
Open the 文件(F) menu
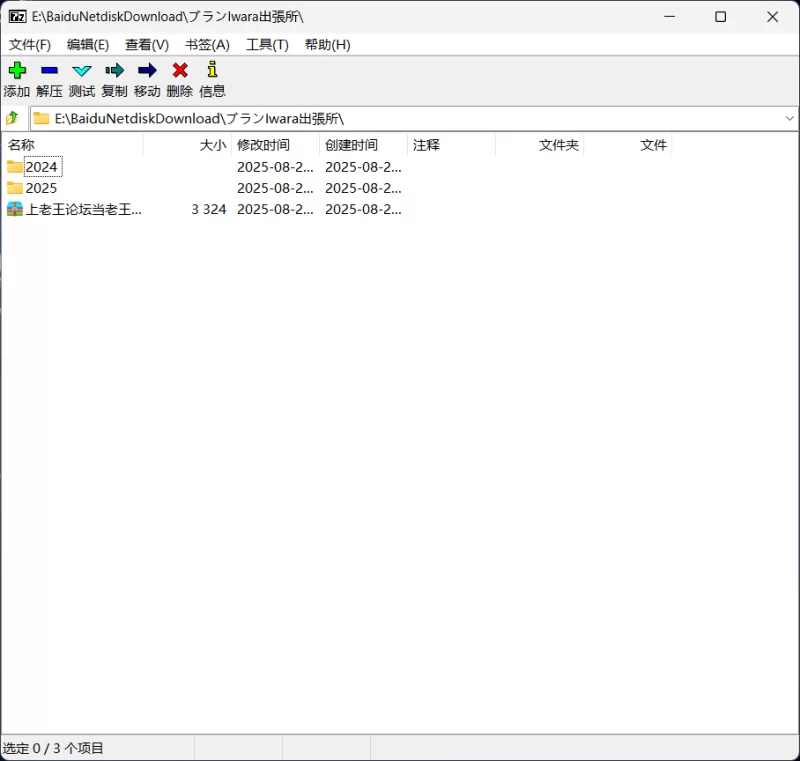click(30, 45)
